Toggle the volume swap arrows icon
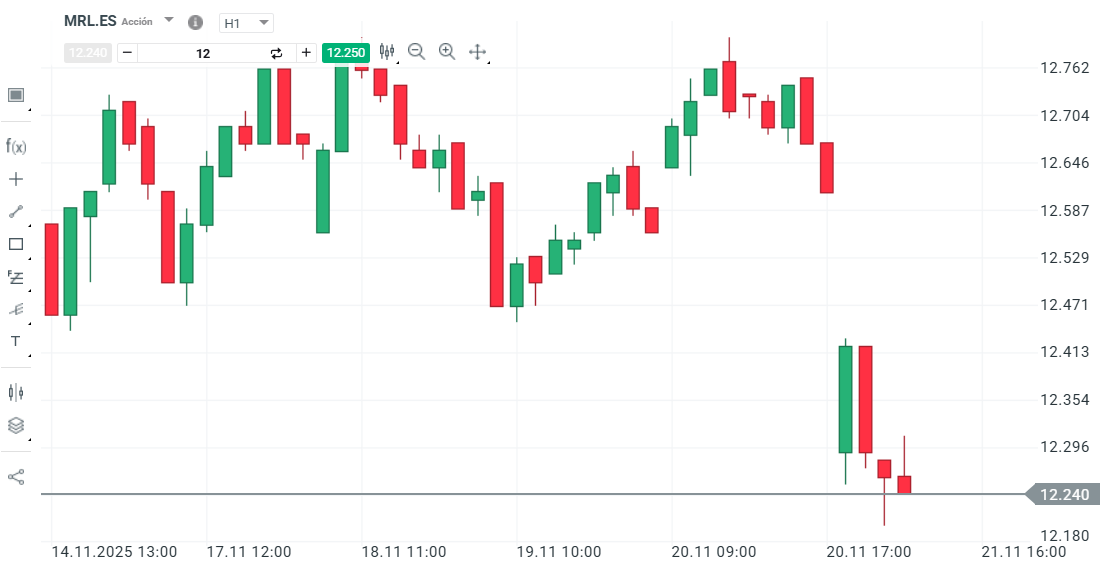Screen dimensions: 1113x572 277,53
